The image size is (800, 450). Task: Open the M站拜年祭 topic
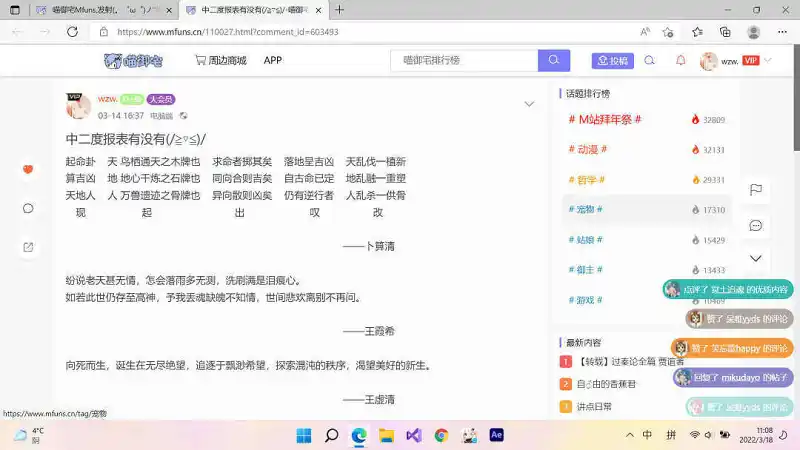tap(605, 119)
